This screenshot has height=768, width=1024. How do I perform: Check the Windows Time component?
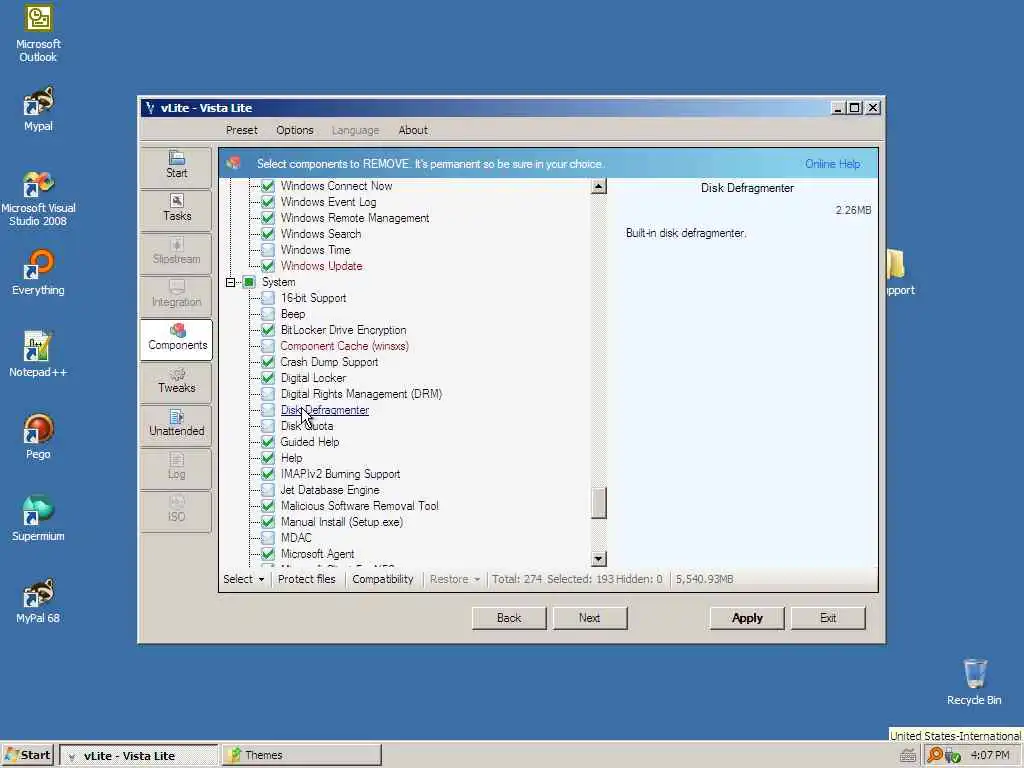(268, 250)
